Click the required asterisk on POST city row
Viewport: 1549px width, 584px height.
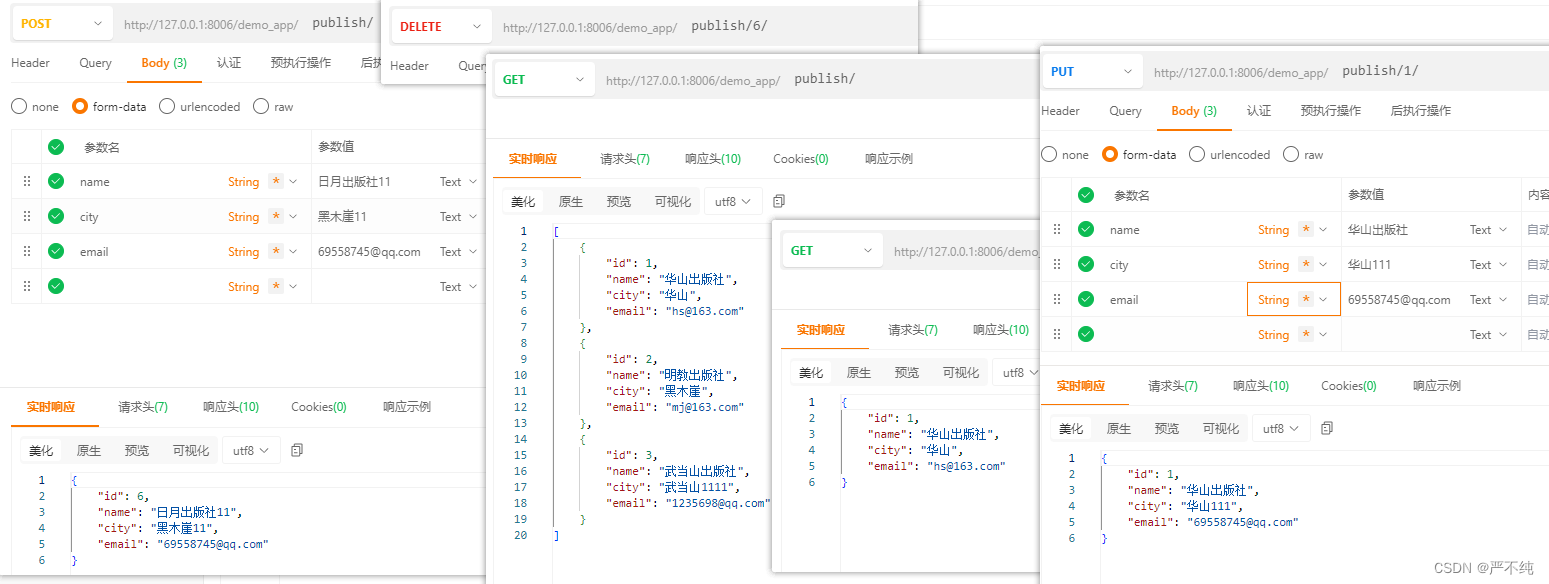pyautogui.click(x=276, y=217)
